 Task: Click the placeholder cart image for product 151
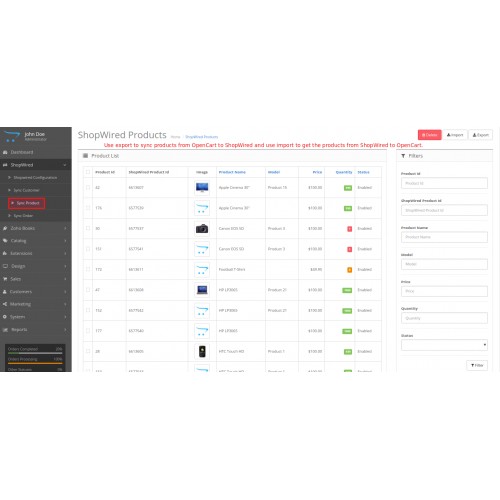click(x=202, y=249)
